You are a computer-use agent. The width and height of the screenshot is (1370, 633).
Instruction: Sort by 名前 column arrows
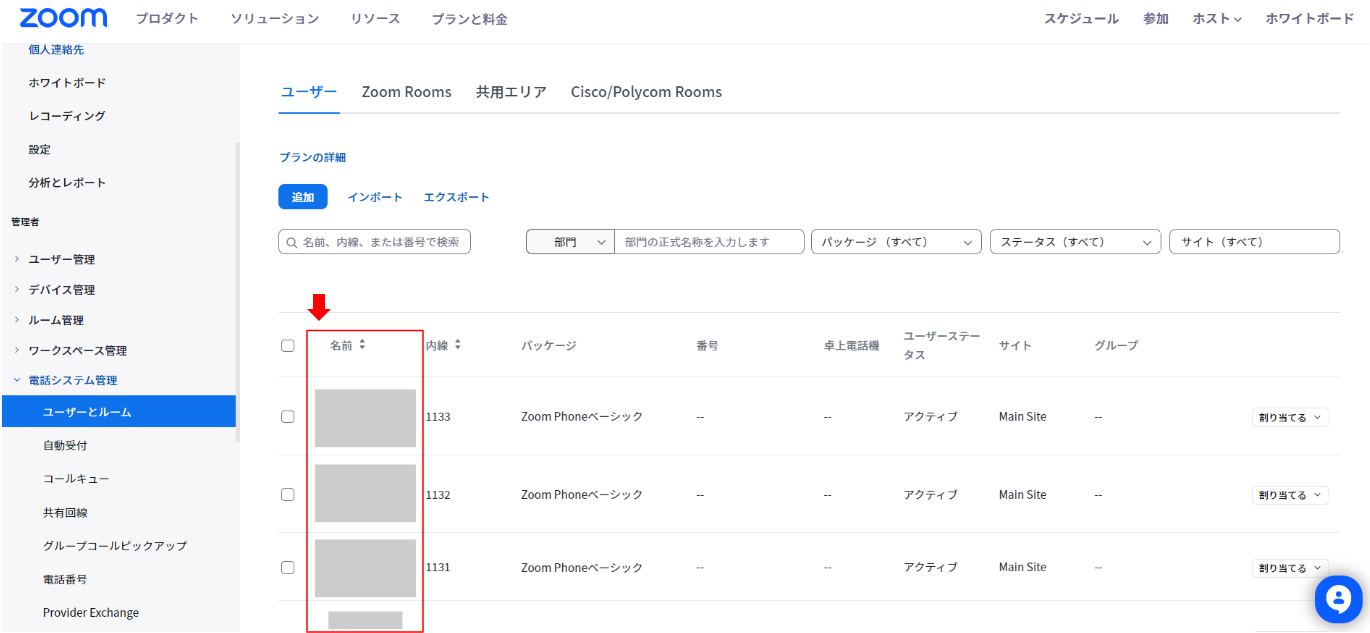click(x=362, y=345)
